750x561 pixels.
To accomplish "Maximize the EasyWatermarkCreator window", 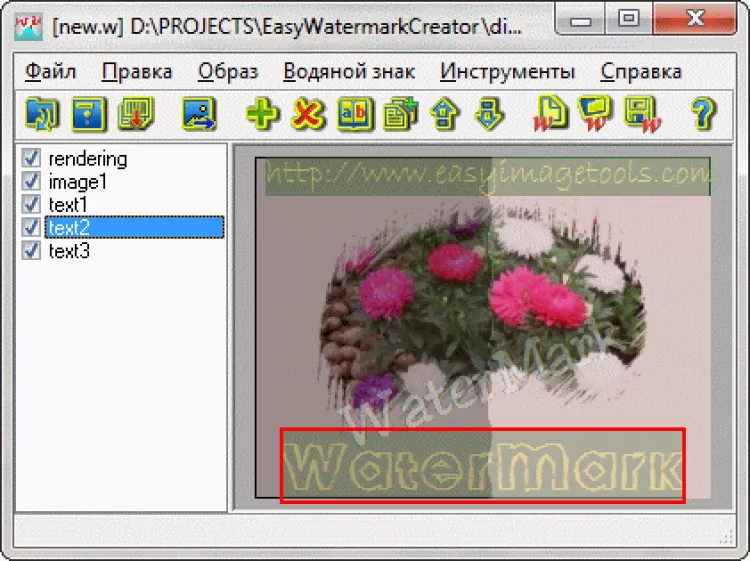I will click(x=629, y=19).
